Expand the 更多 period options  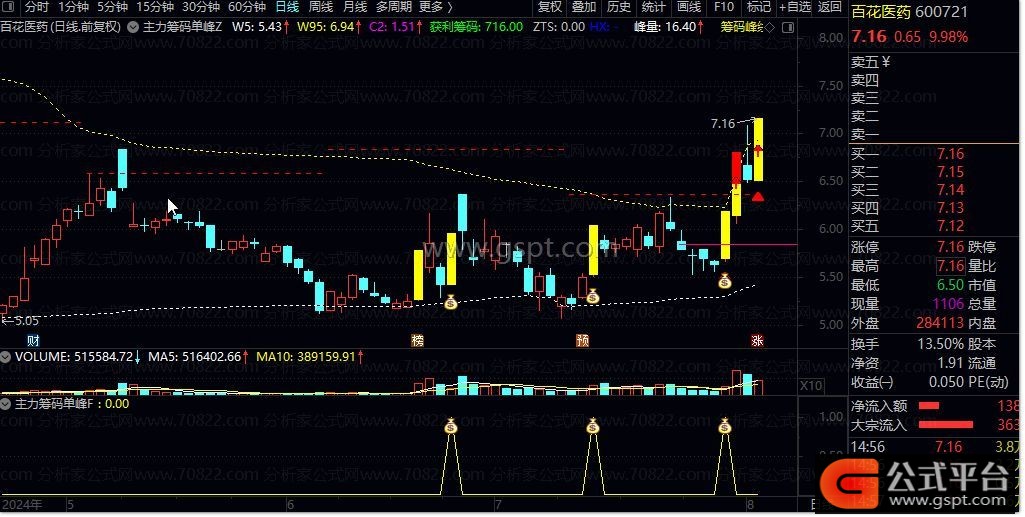click(435, 7)
